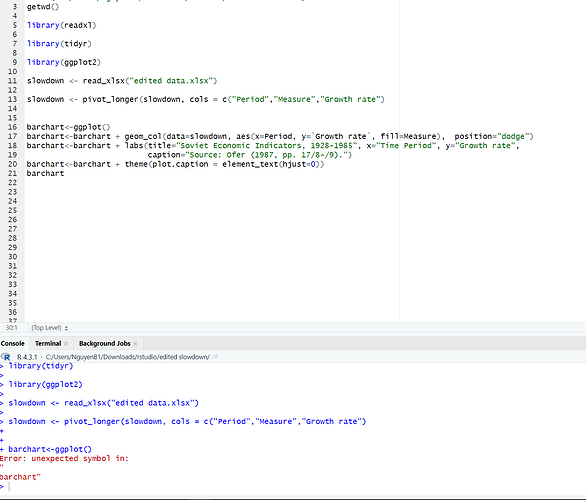Click the geom_col line in editor
Image resolution: width=586 pixels, height=500 pixels.
click(280, 136)
